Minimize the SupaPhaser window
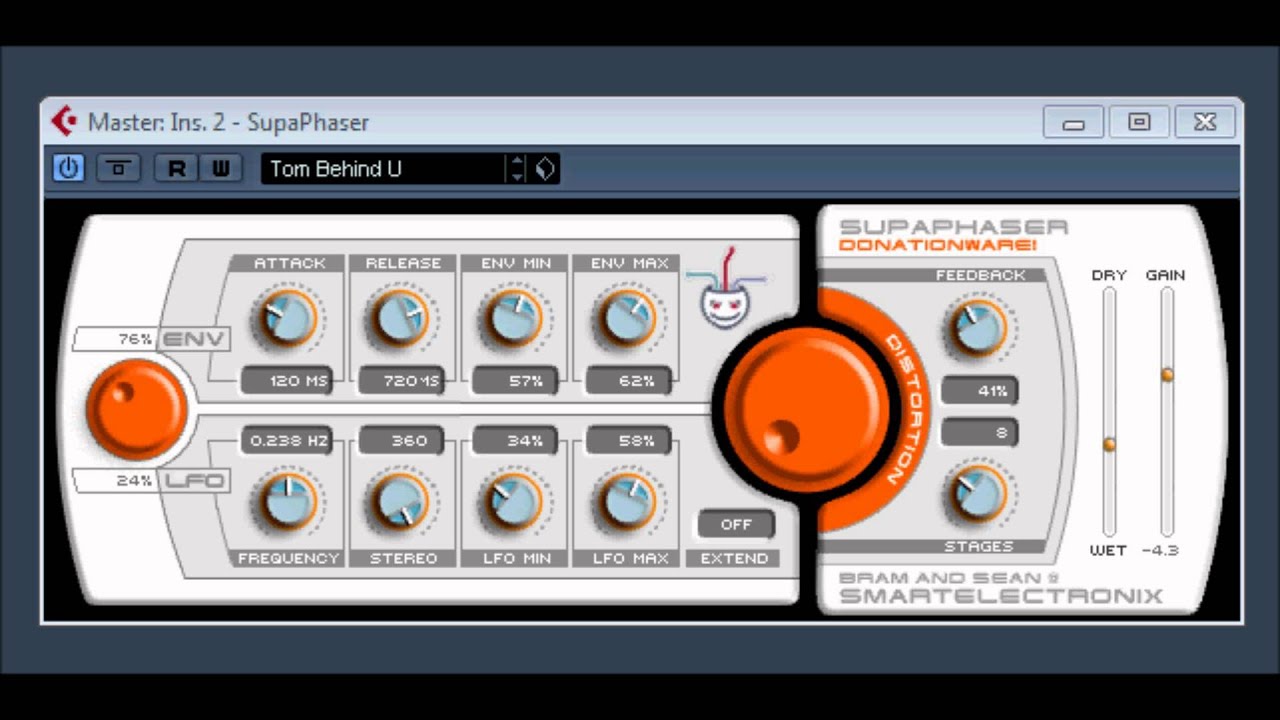This screenshot has height=720, width=1280. (x=1074, y=122)
